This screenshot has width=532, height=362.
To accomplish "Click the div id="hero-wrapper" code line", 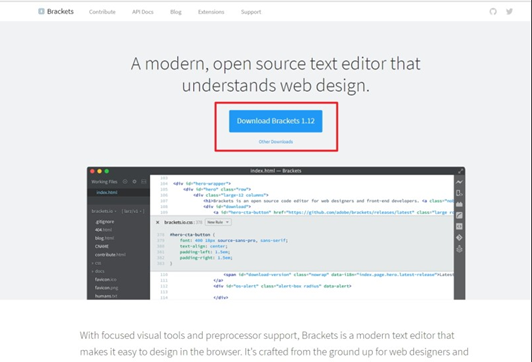I will pos(202,184).
